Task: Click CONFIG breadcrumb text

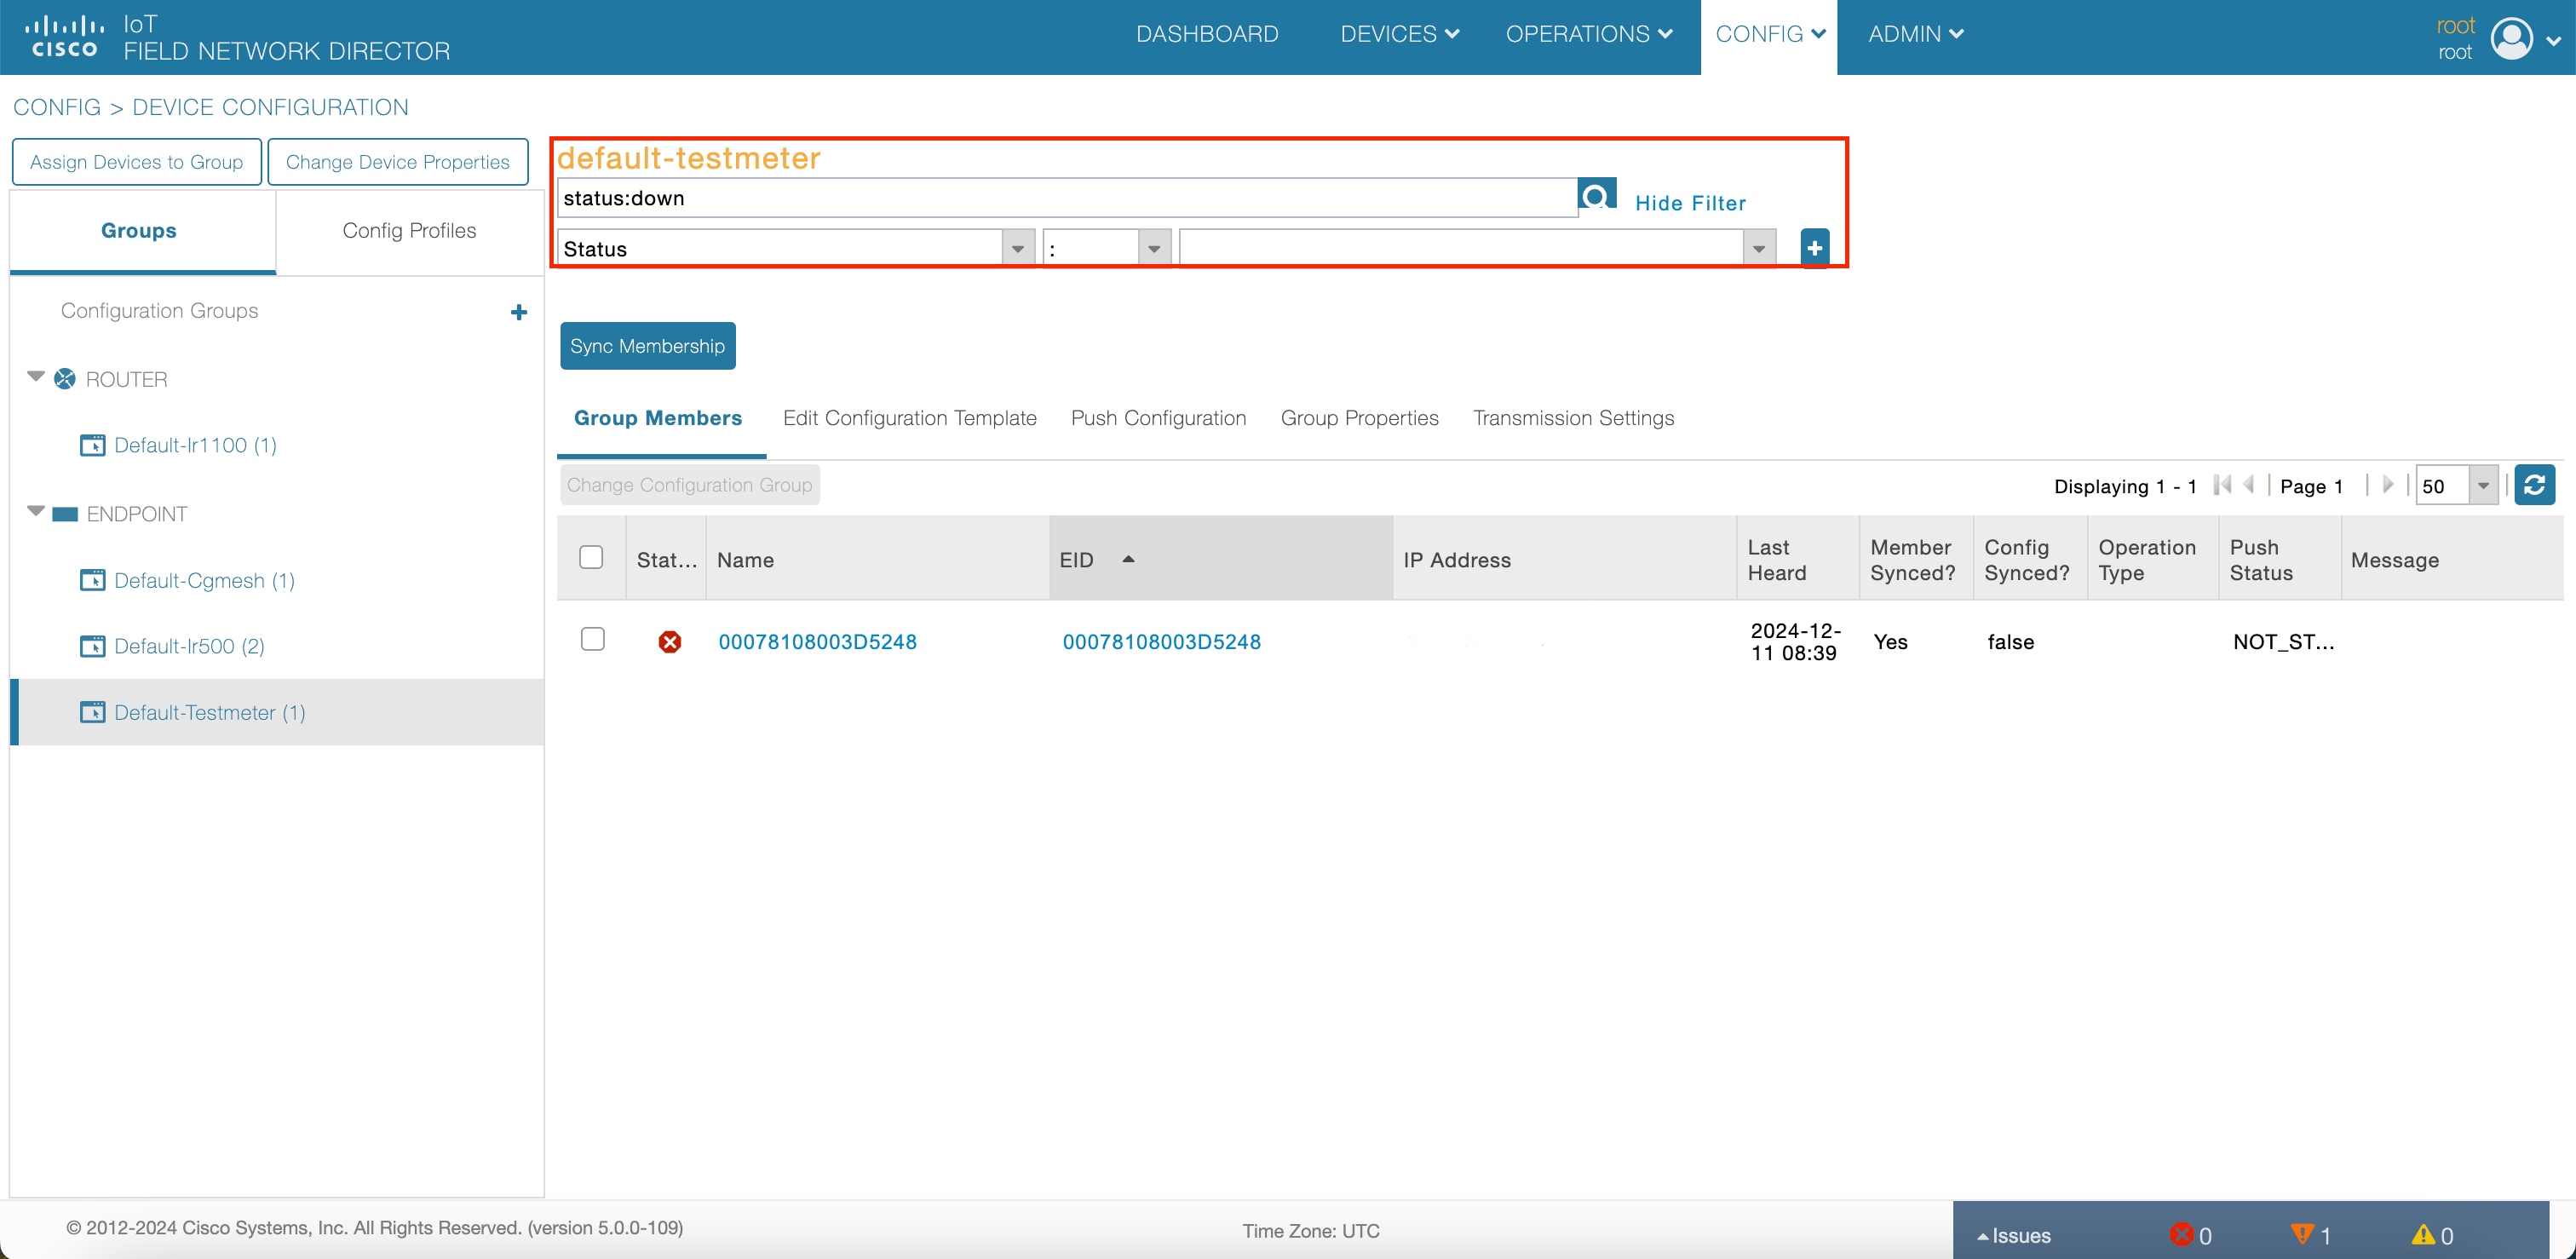Action: click(x=57, y=107)
